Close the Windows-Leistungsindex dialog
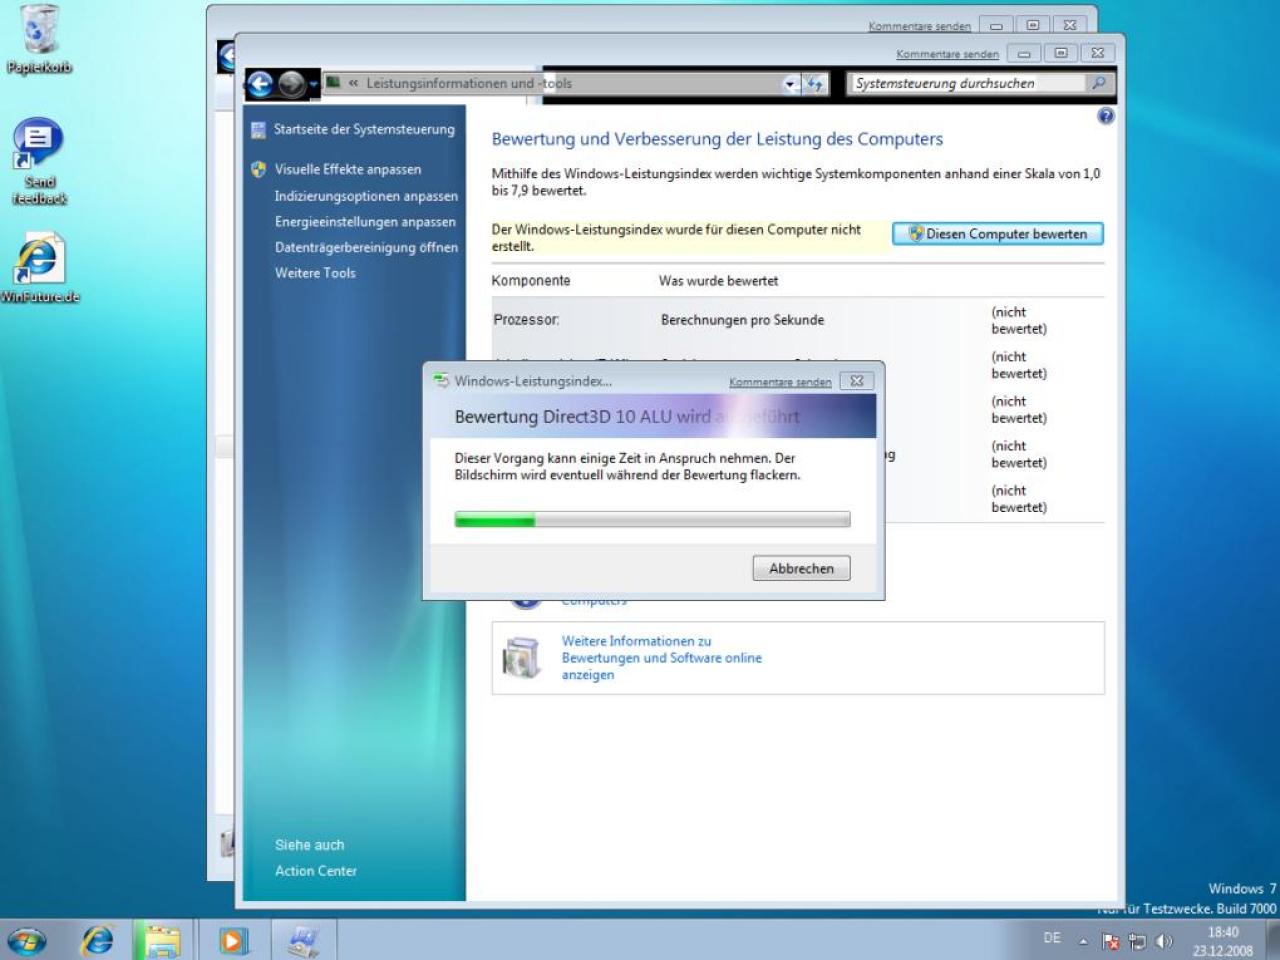 [857, 381]
